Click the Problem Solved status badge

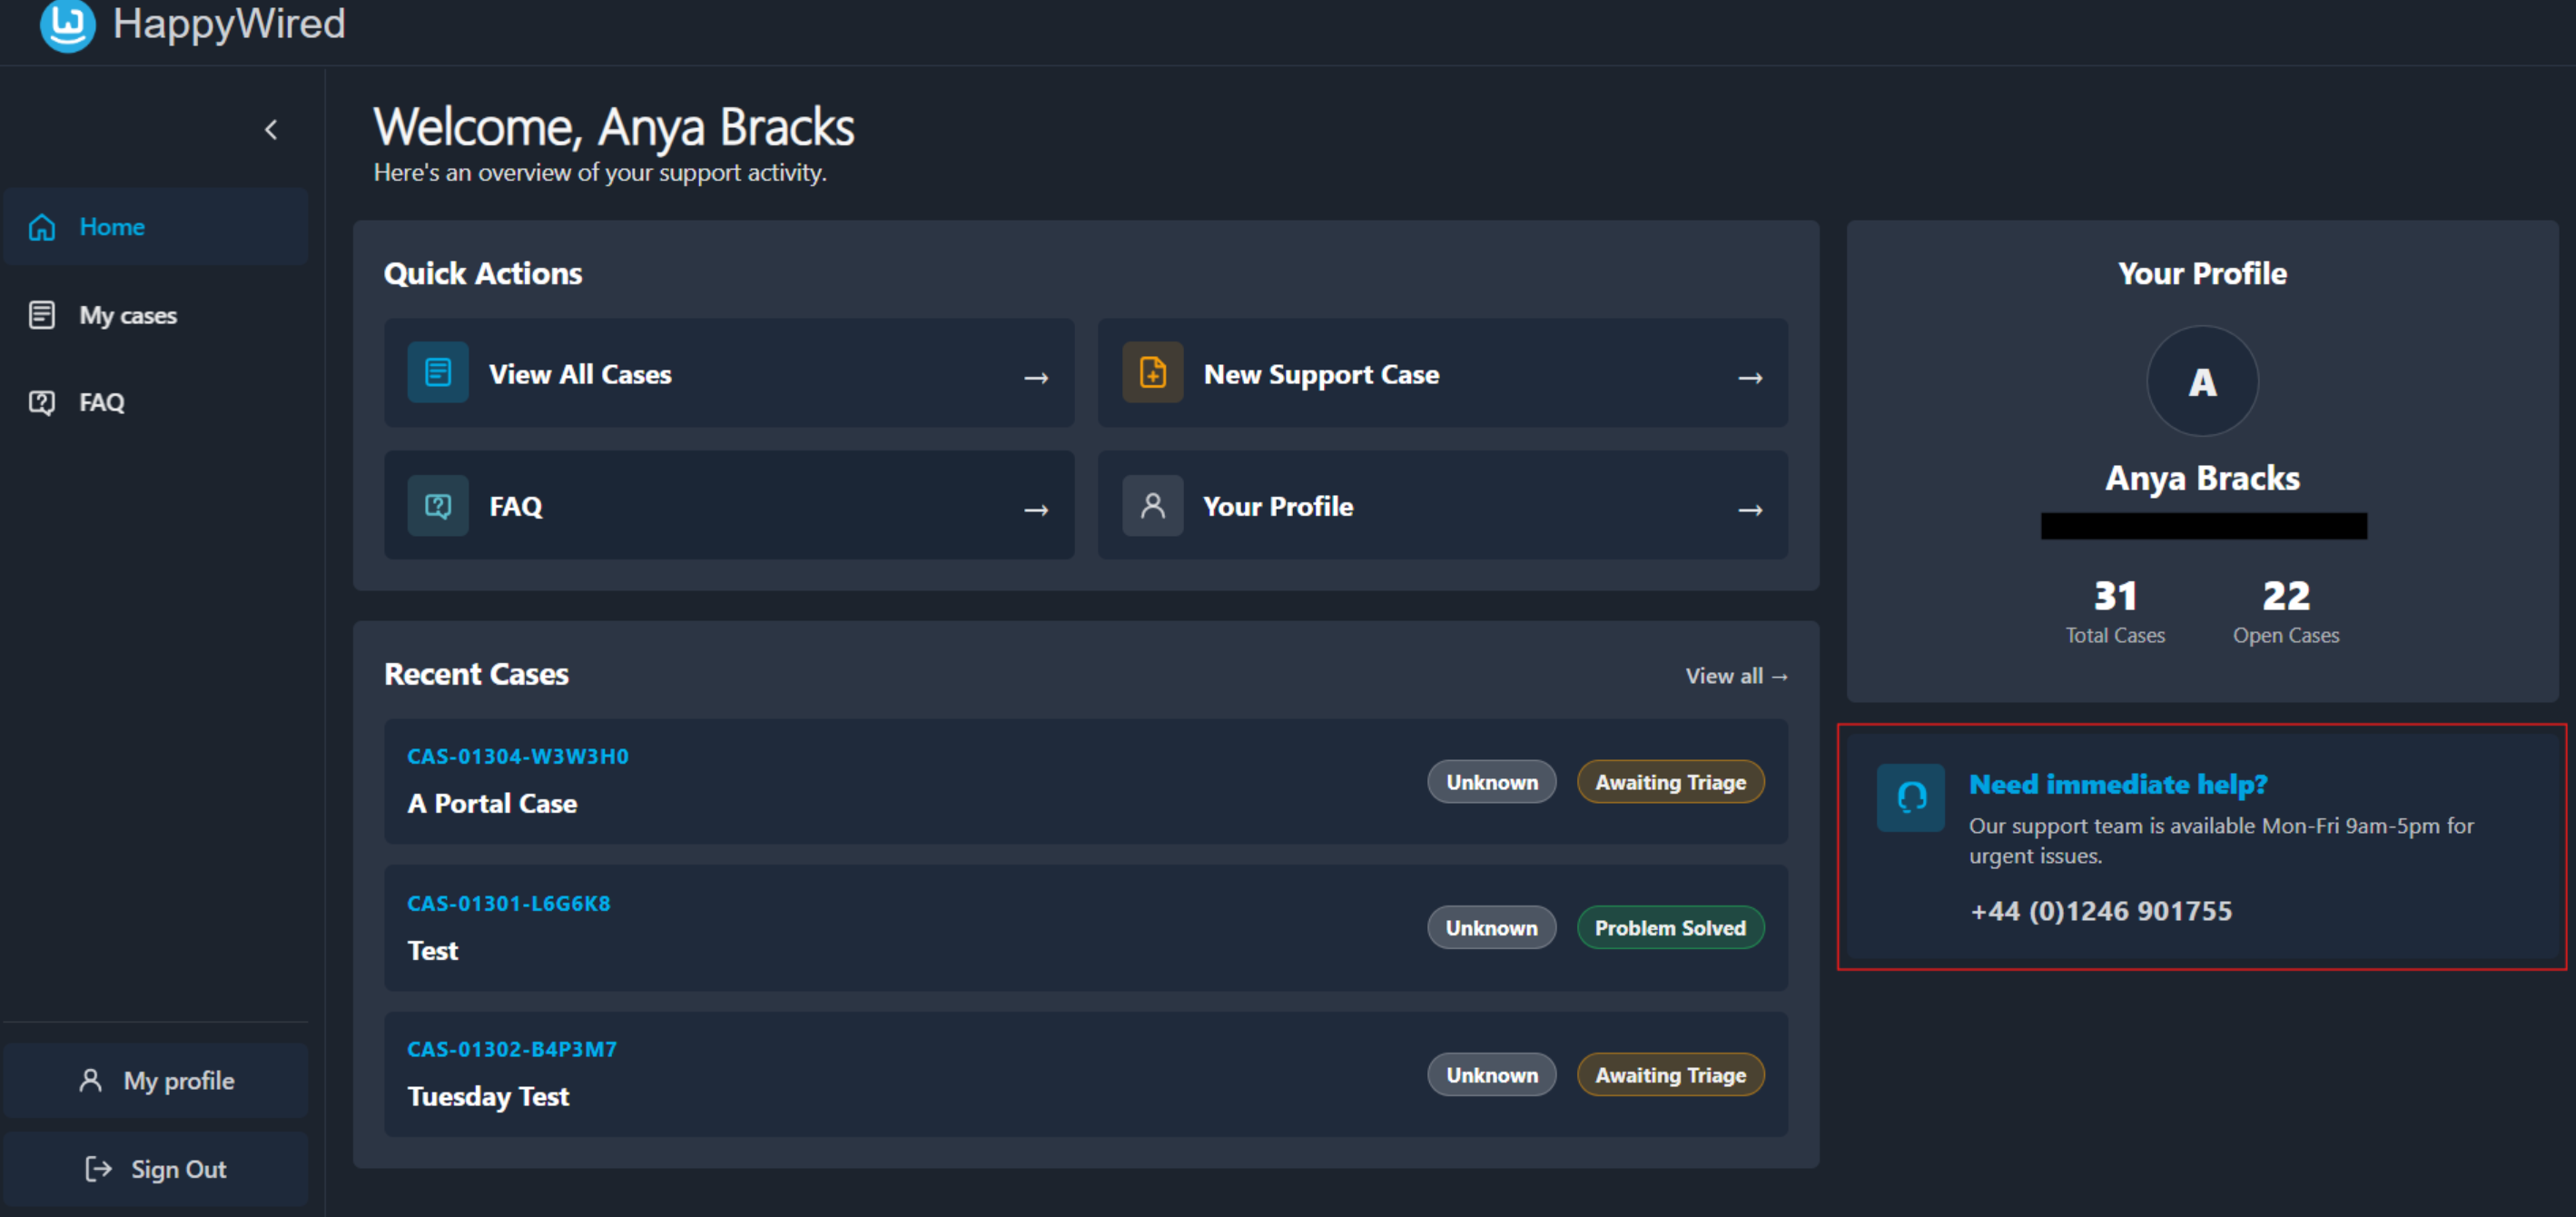tap(1670, 928)
